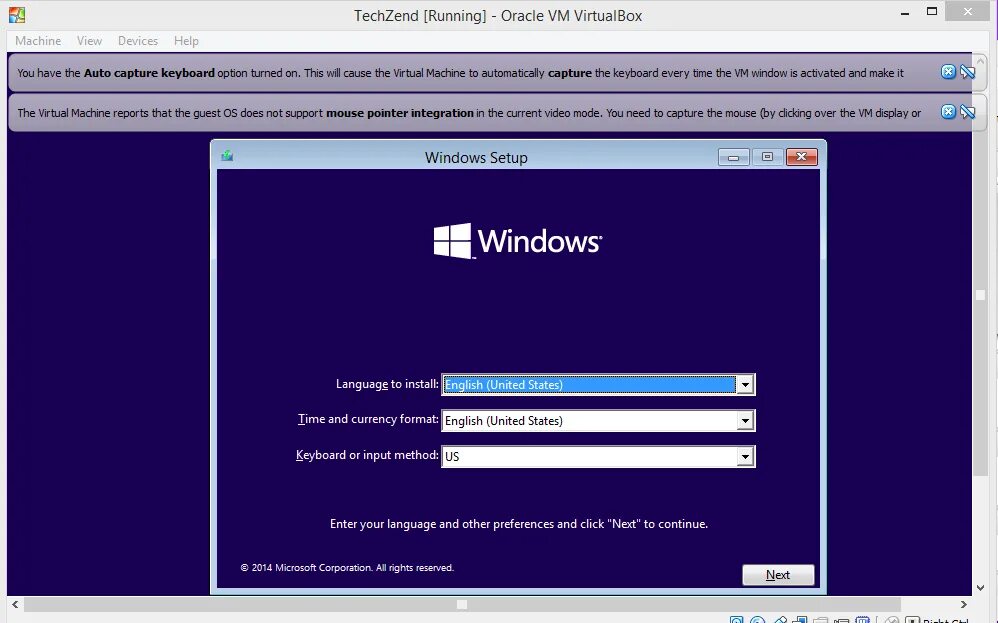The height and width of the screenshot is (623, 998).
Task: Click the Windows Setup title bar icon
Action: [x=227, y=156]
